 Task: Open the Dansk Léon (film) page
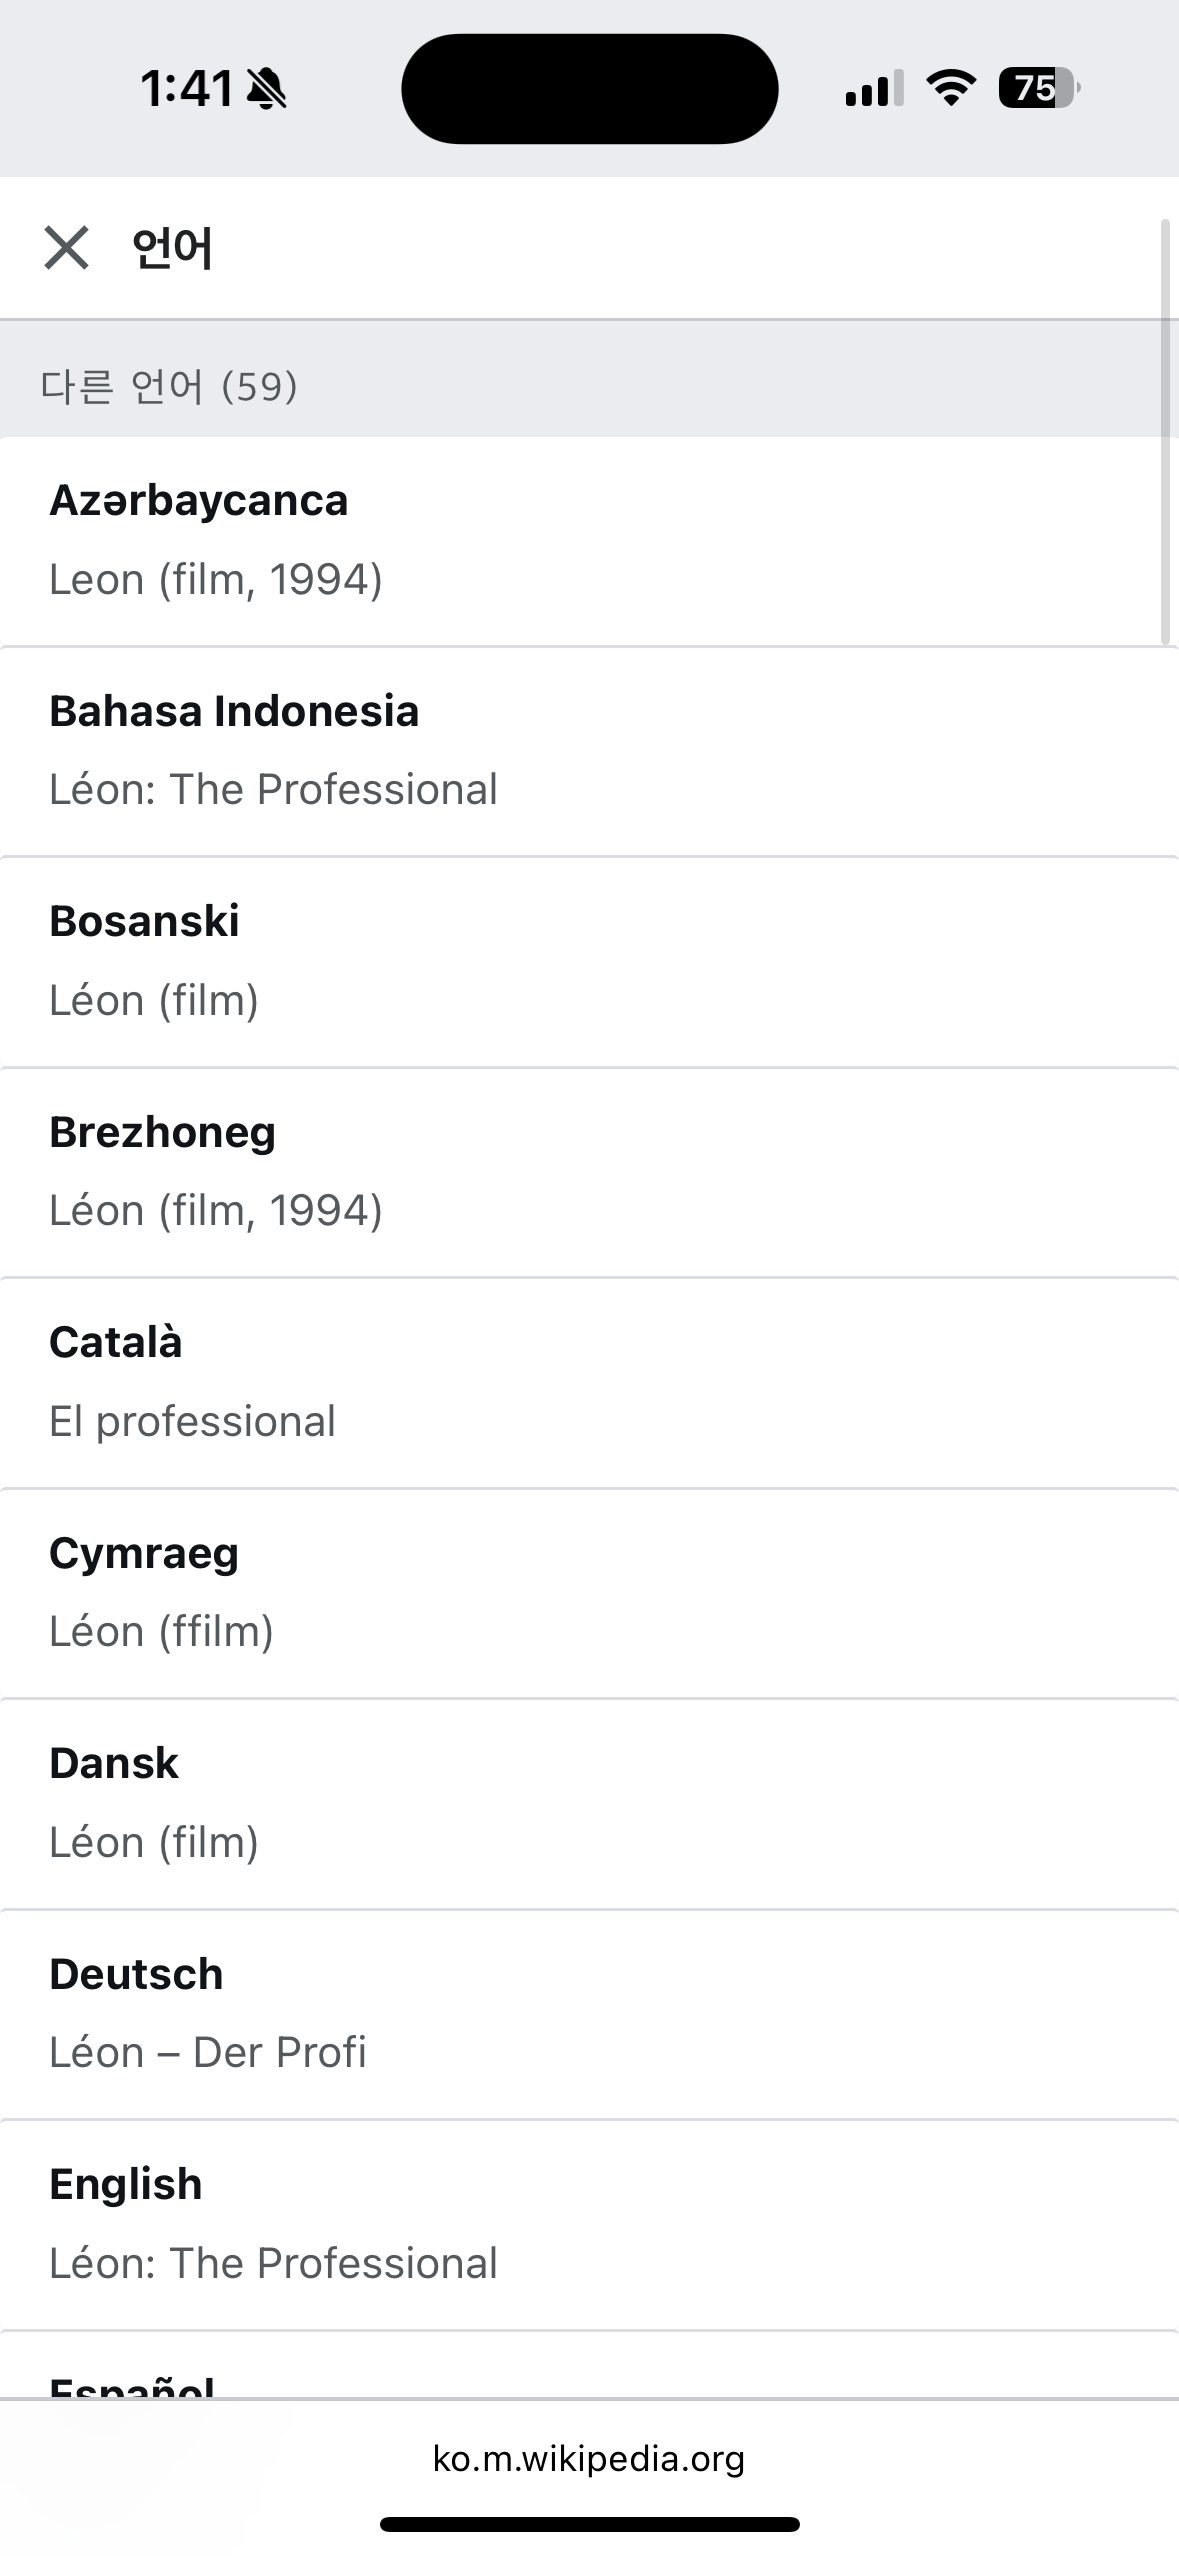click(589, 1804)
